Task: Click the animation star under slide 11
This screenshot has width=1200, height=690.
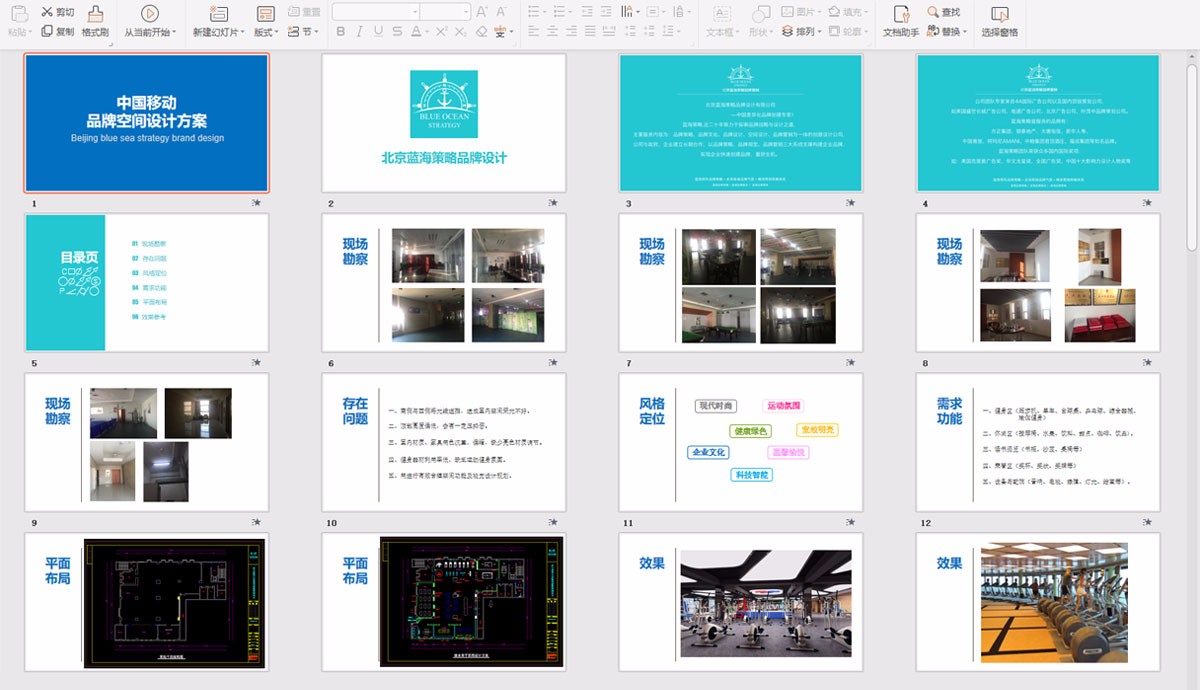Action: (x=851, y=523)
